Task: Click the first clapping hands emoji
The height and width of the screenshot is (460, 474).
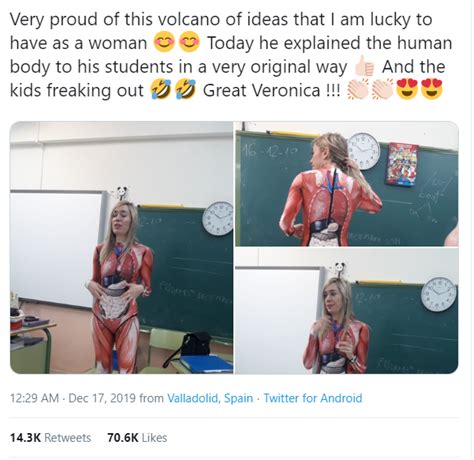Action: click(358, 90)
